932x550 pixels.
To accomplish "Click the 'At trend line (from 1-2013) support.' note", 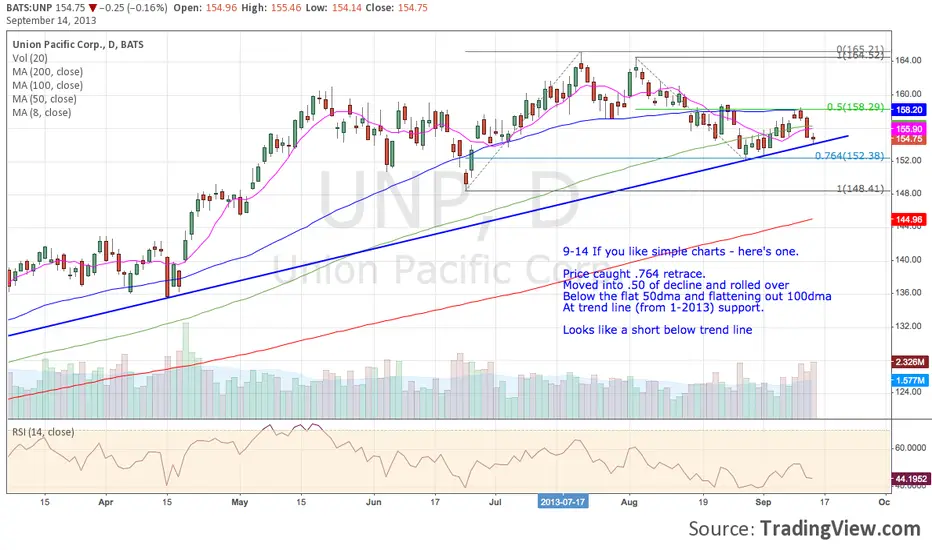I will click(x=663, y=307).
